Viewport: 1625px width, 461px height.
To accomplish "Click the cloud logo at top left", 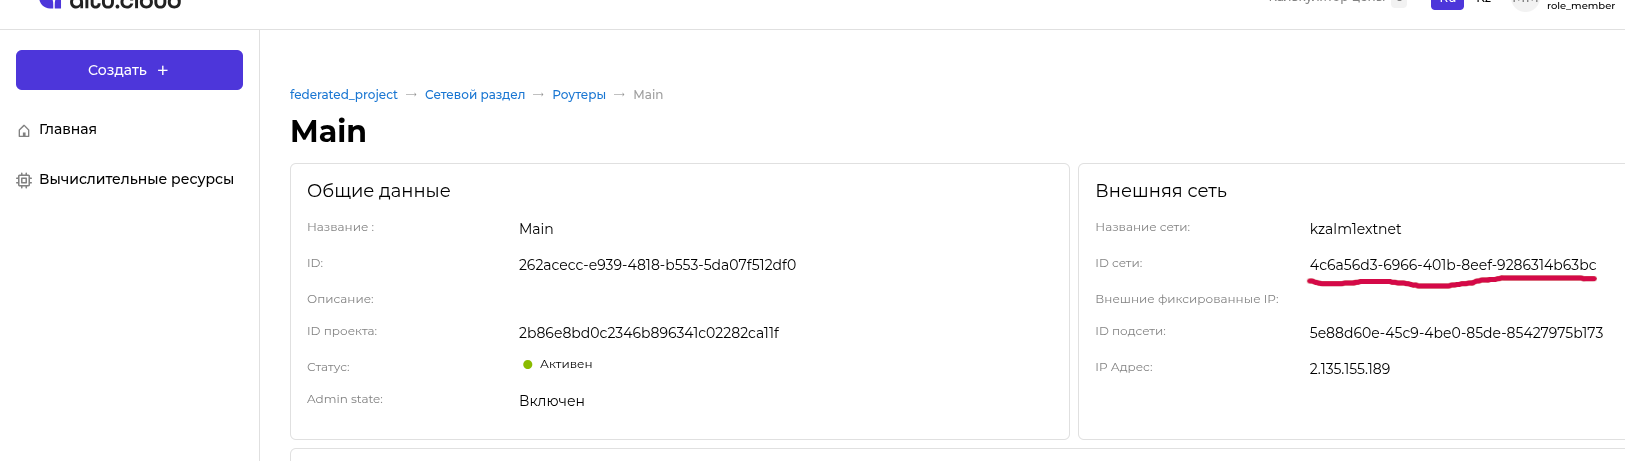I will (x=110, y=4).
